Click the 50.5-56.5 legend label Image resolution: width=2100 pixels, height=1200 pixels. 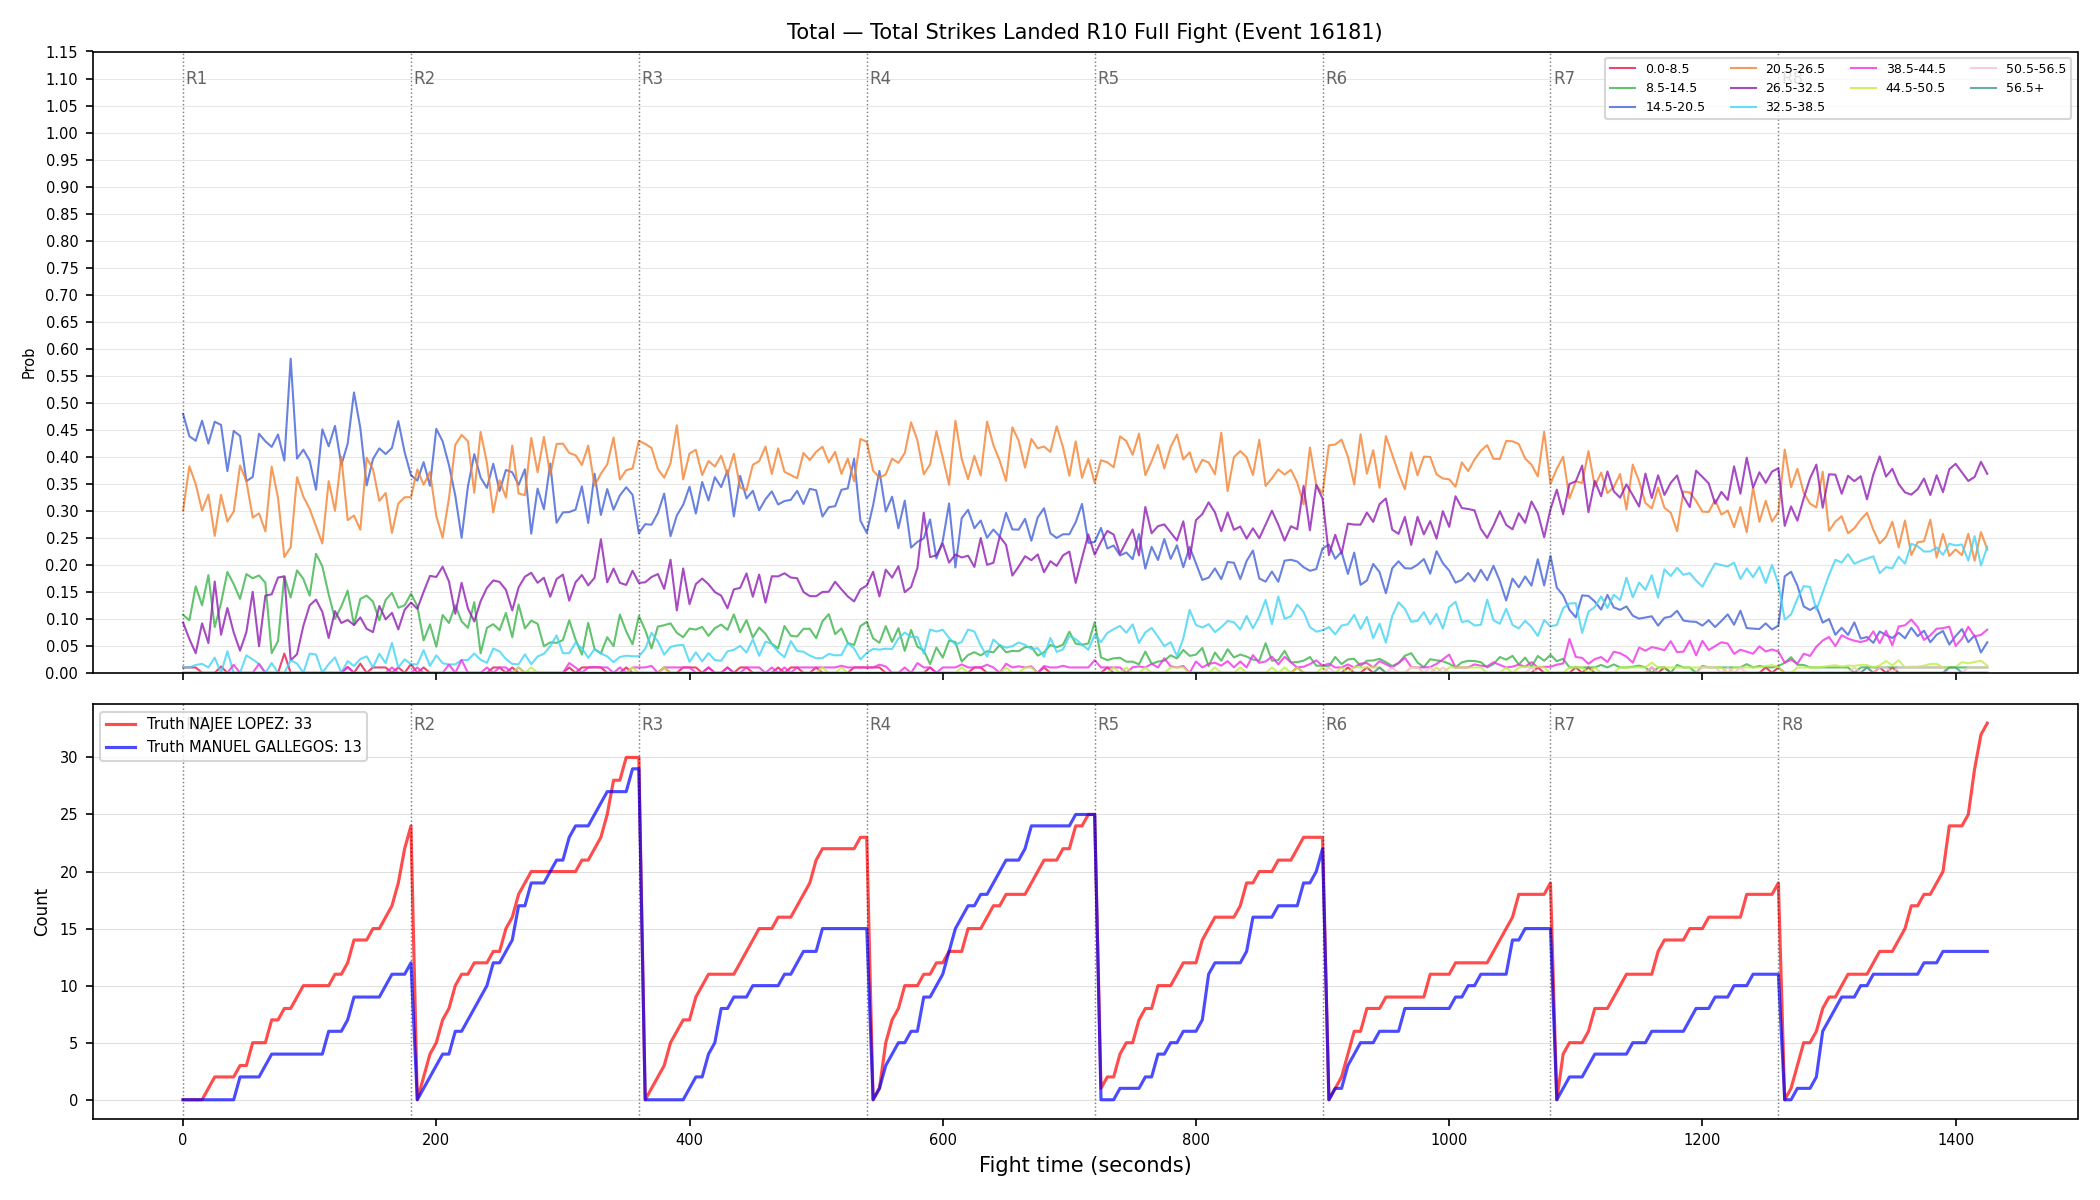pyautogui.click(x=2036, y=69)
